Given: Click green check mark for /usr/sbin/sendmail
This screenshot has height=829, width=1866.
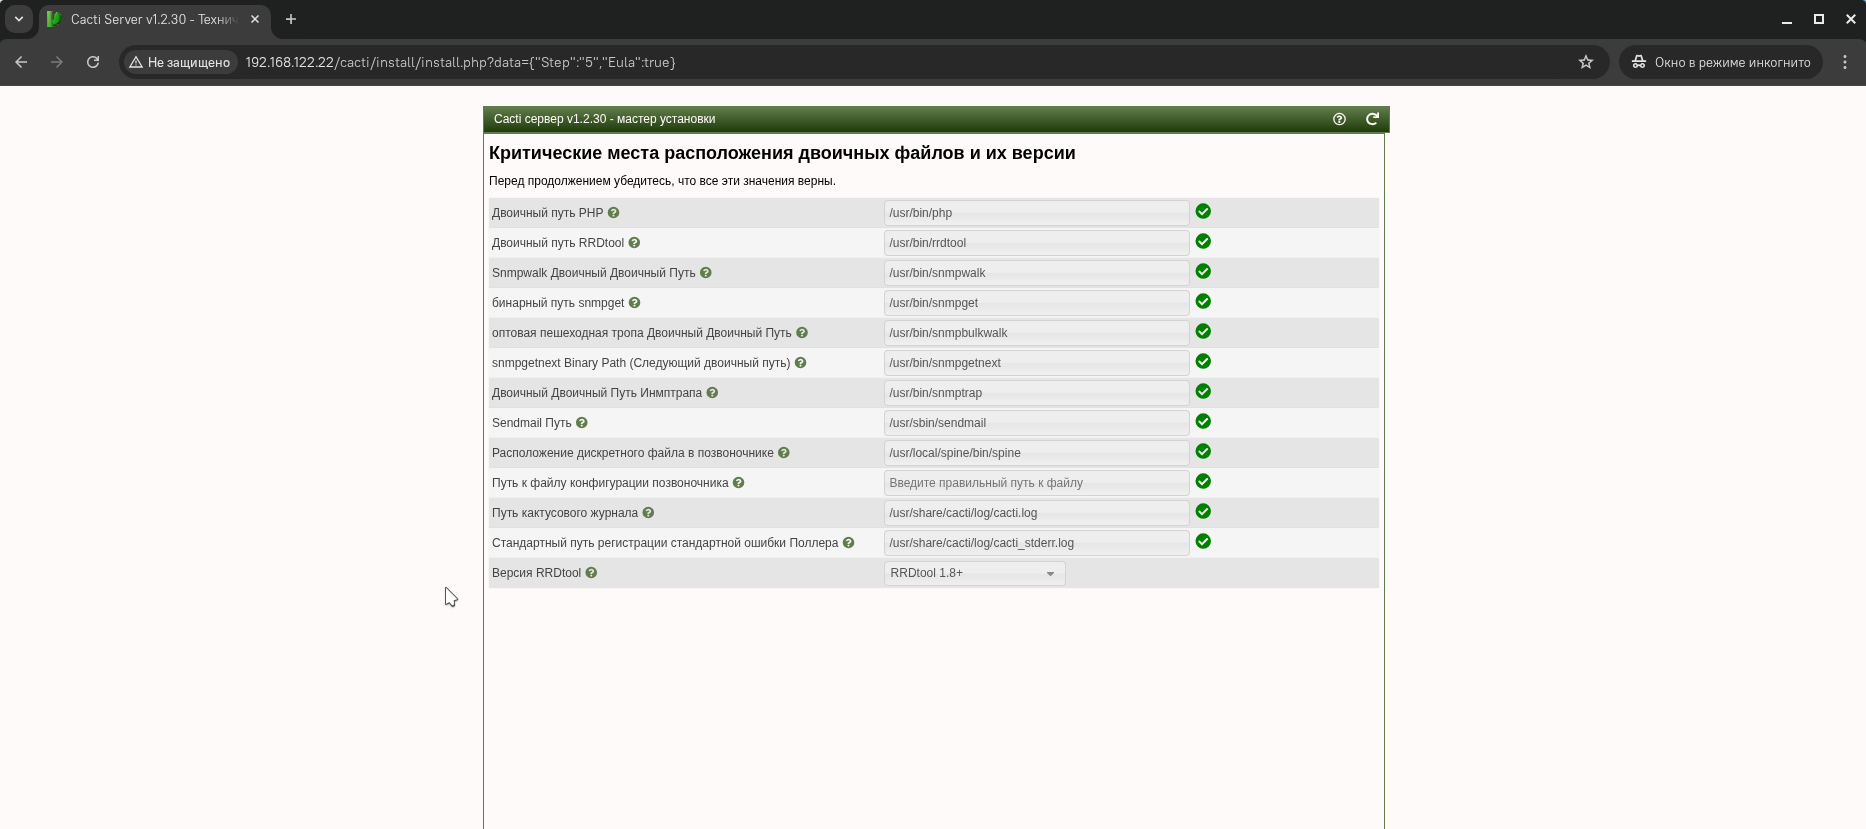Looking at the screenshot, I should coord(1204,422).
